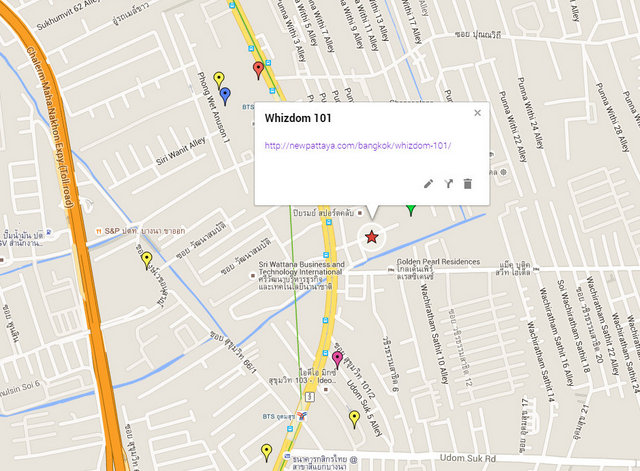The height and width of the screenshot is (471, 640).
Task: Click the Sri Wattana Business place icon
Action: coord(253,276)
